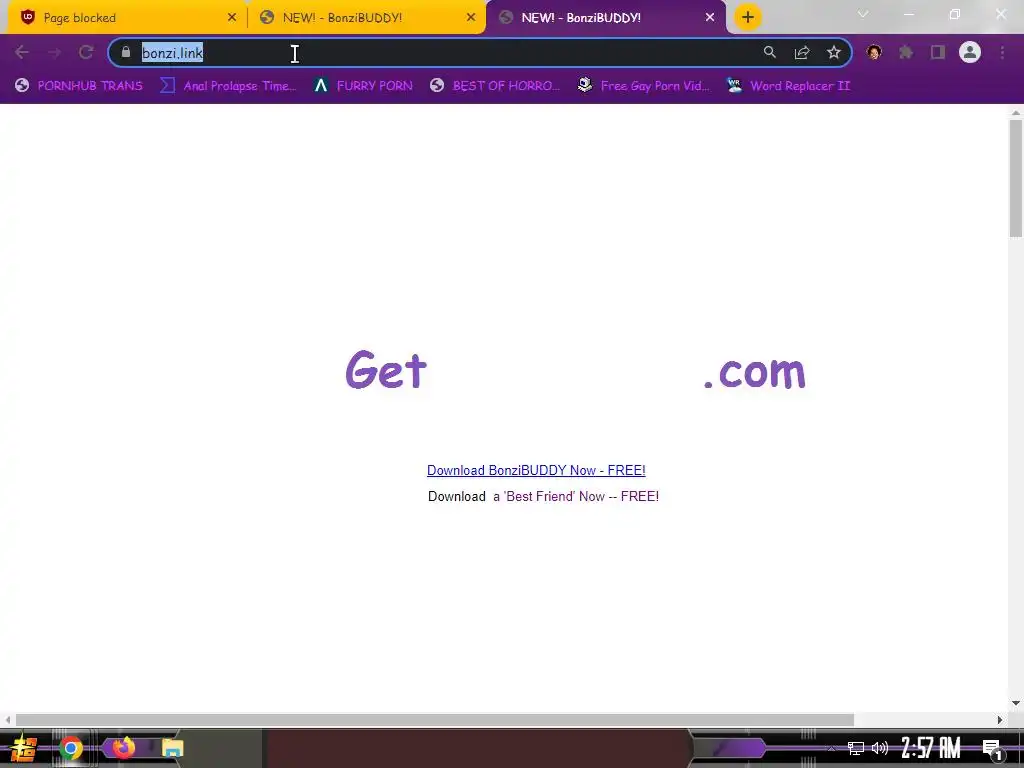
Task: Click the .com heading text
Action: point(755,372)
